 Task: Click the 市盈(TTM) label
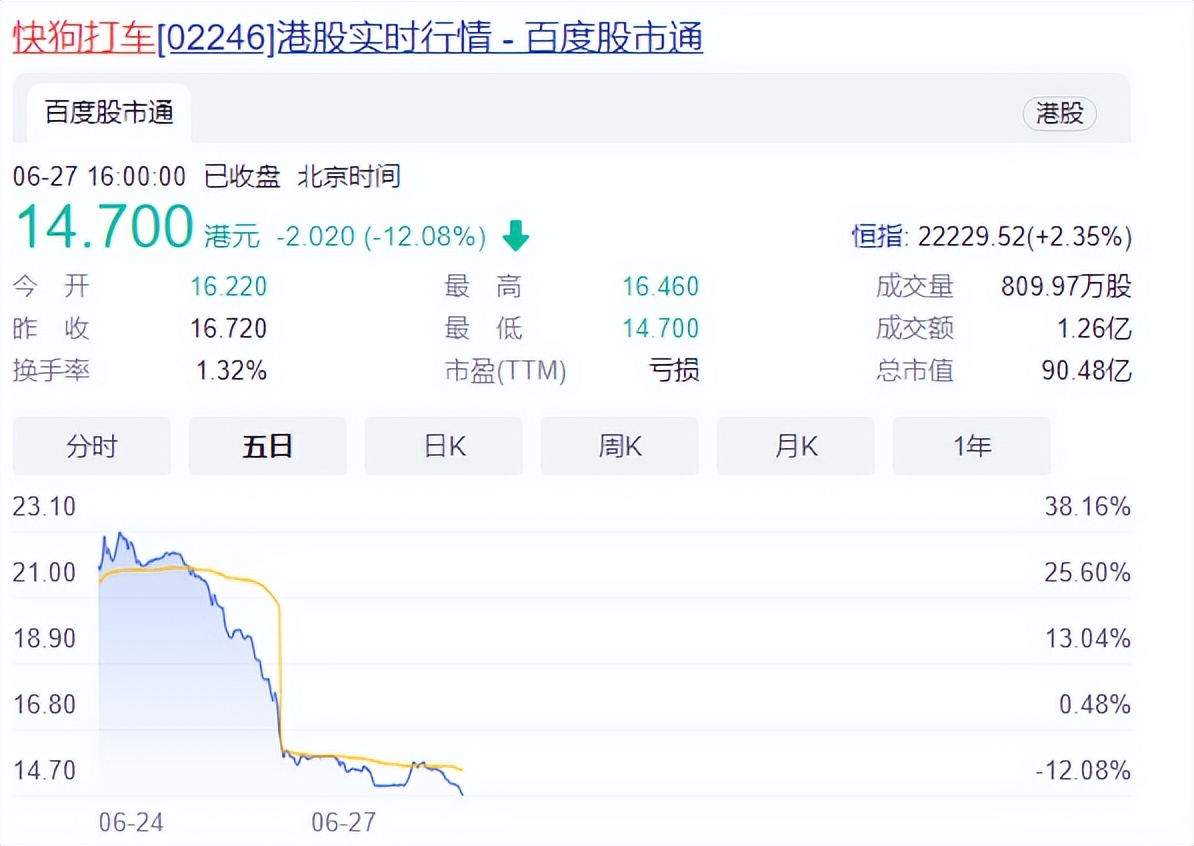coord(506,371)
